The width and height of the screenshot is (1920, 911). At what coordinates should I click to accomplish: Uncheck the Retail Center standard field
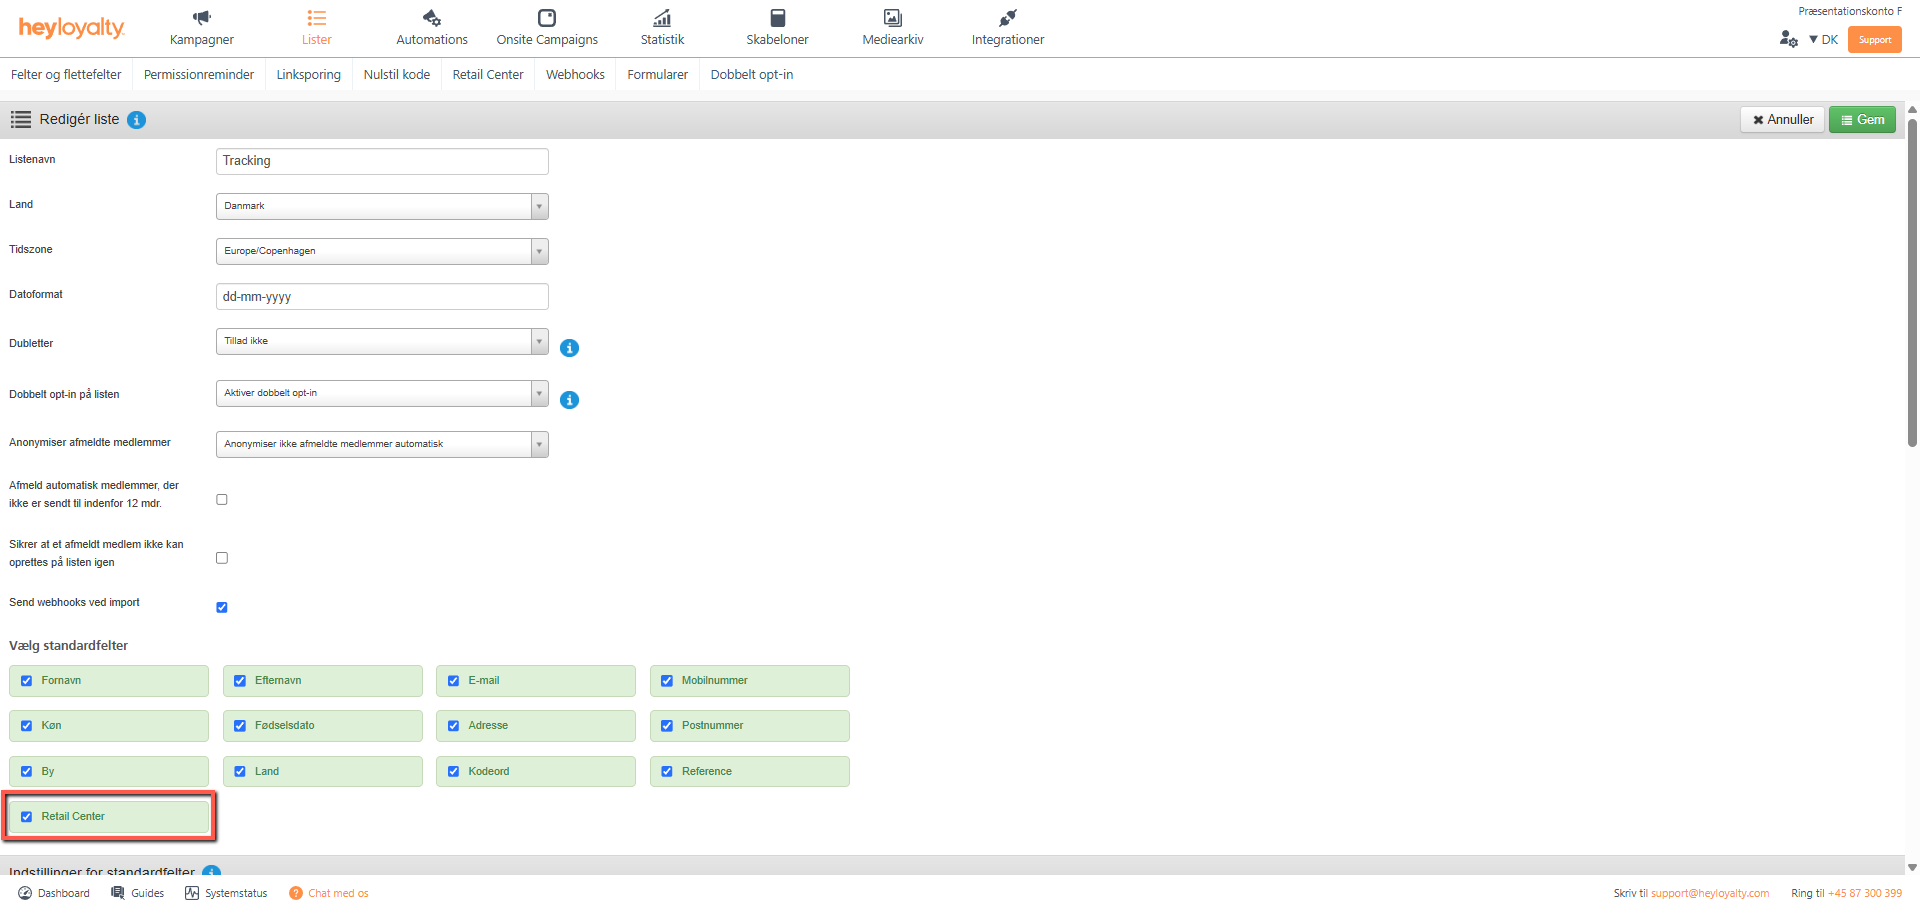coord(27,817)
